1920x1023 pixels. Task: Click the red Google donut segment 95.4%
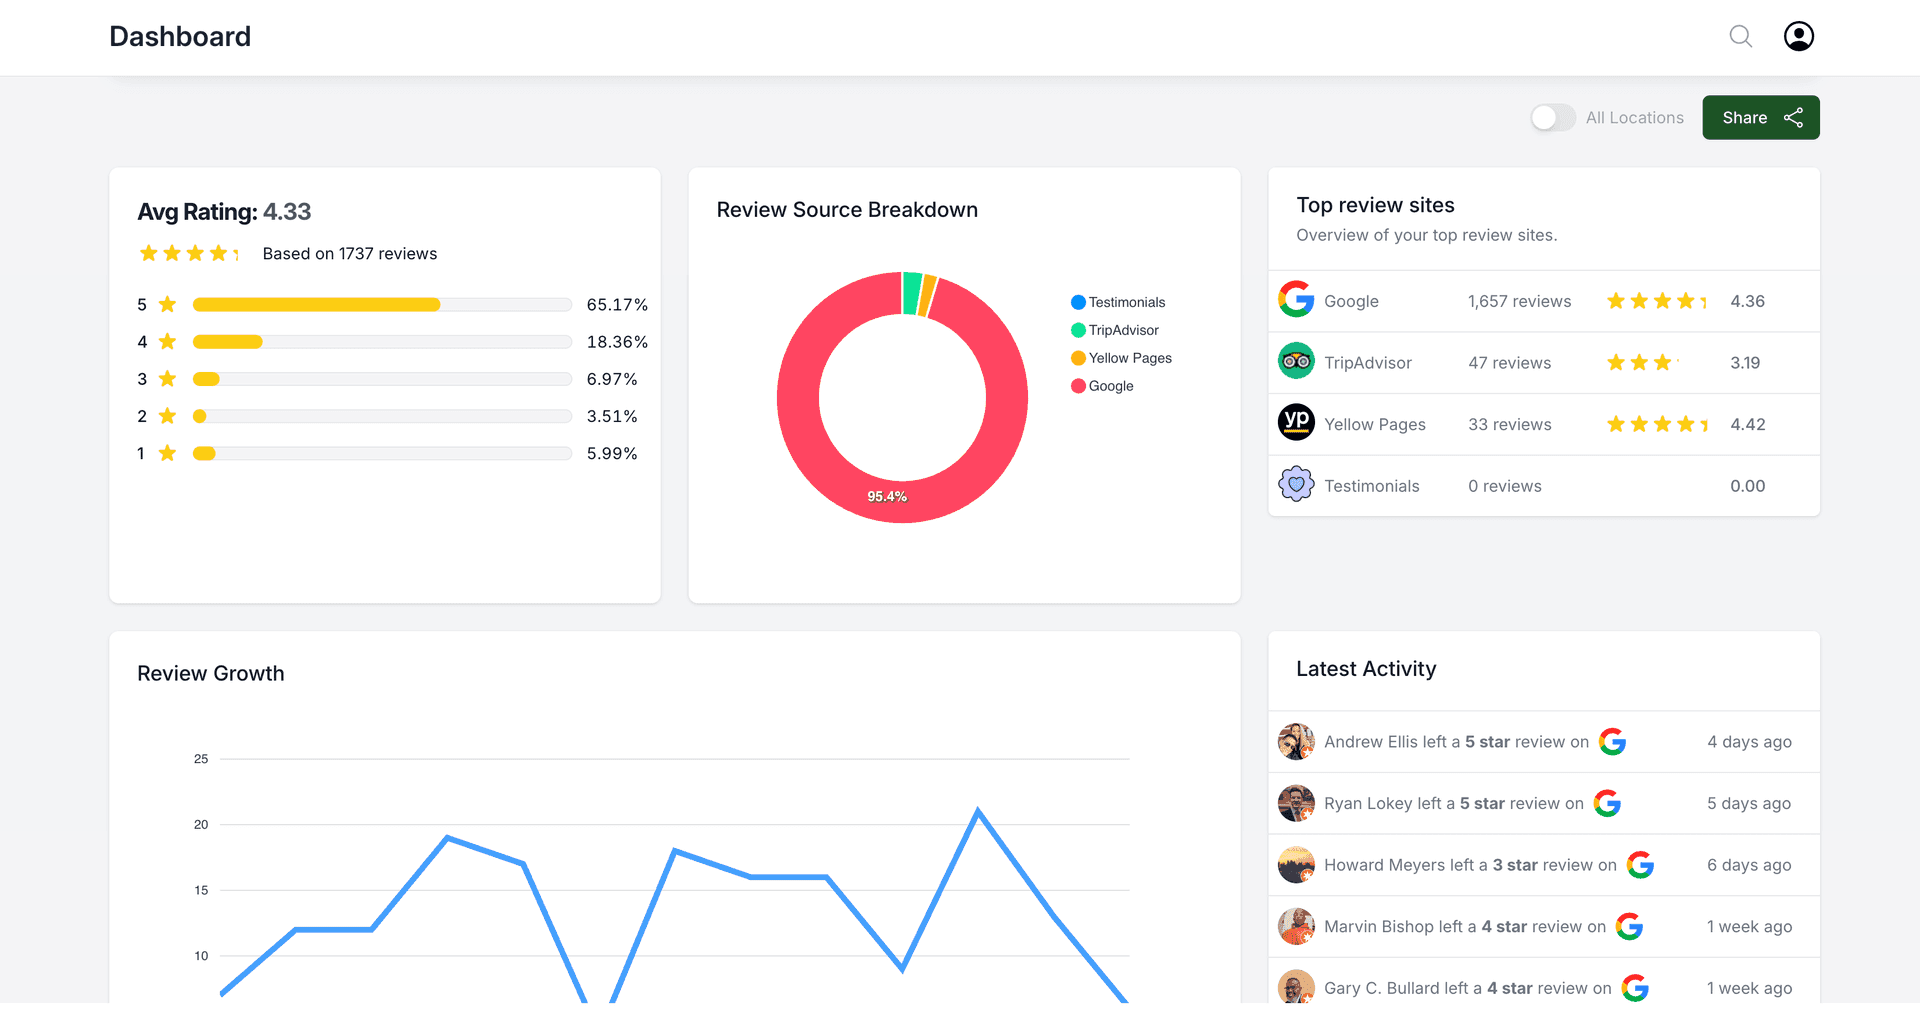click(887, 497)
